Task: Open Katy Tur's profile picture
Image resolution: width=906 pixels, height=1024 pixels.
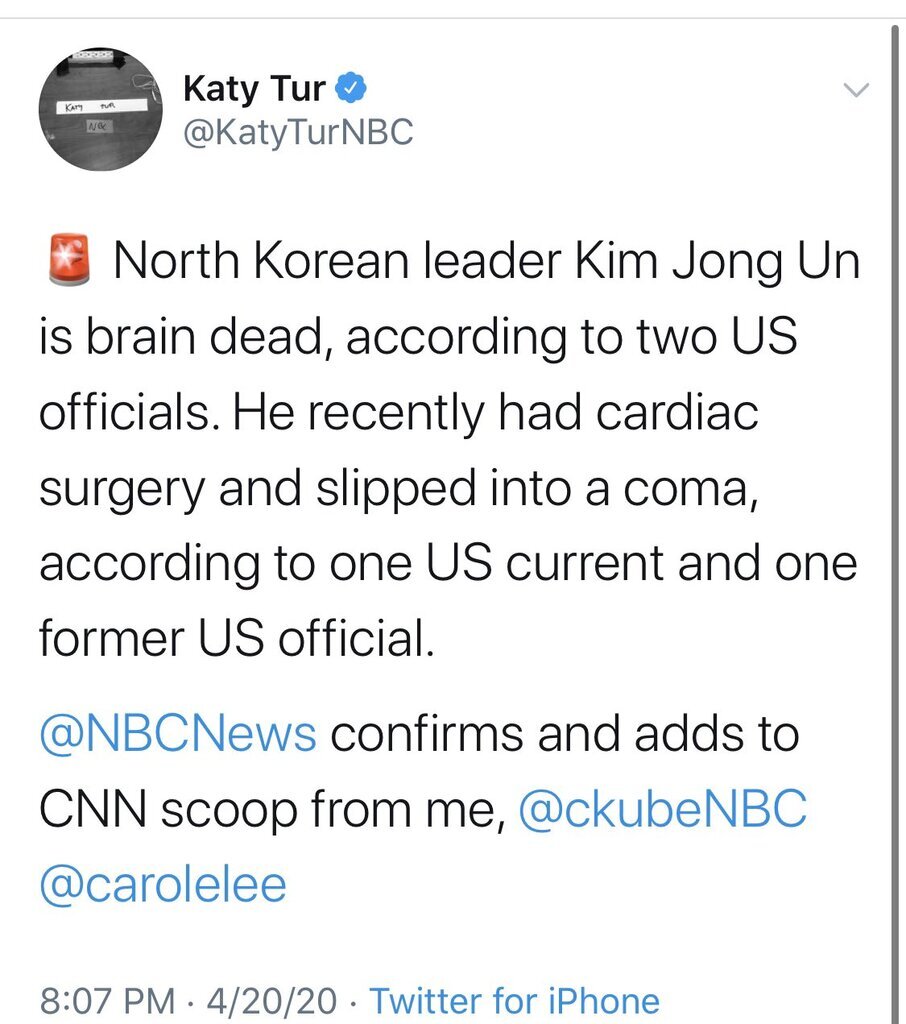Action: [x=101, y=110]
